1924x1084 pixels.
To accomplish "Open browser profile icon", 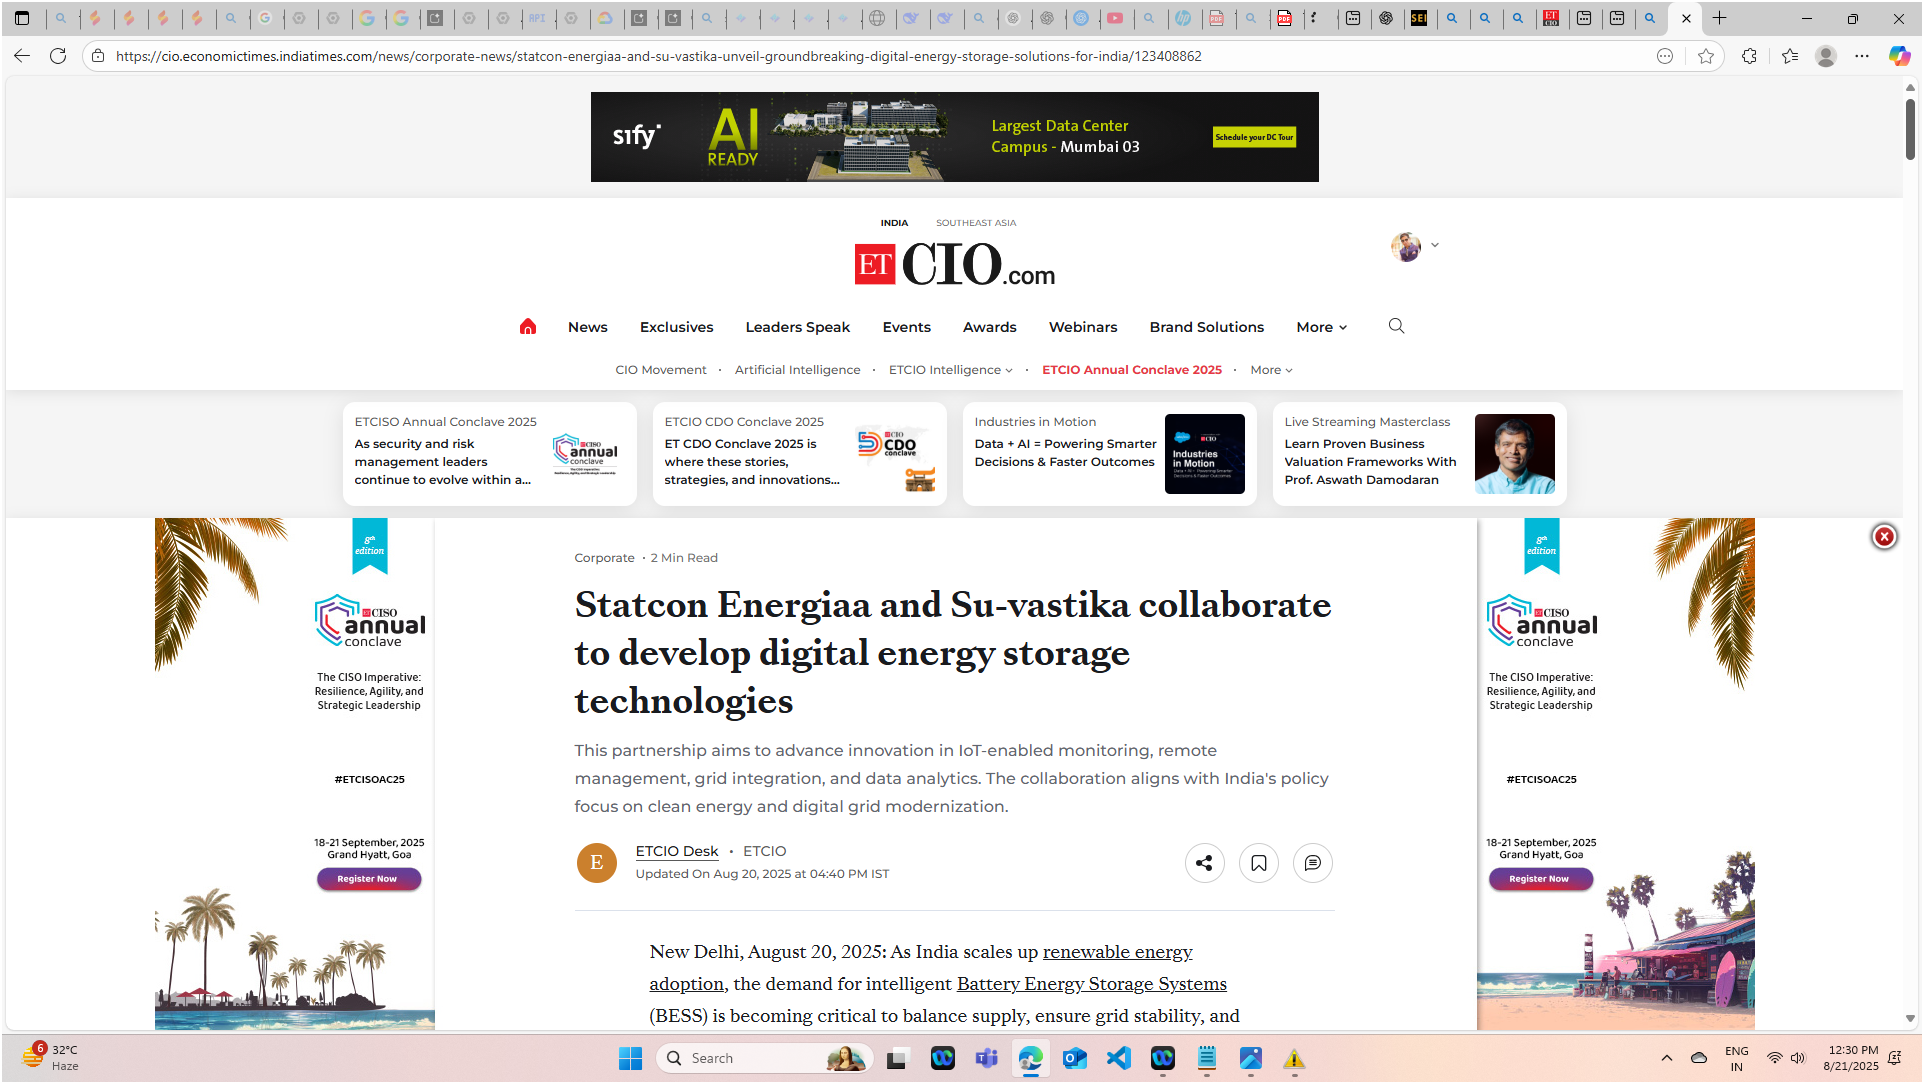I will 1826,56.
